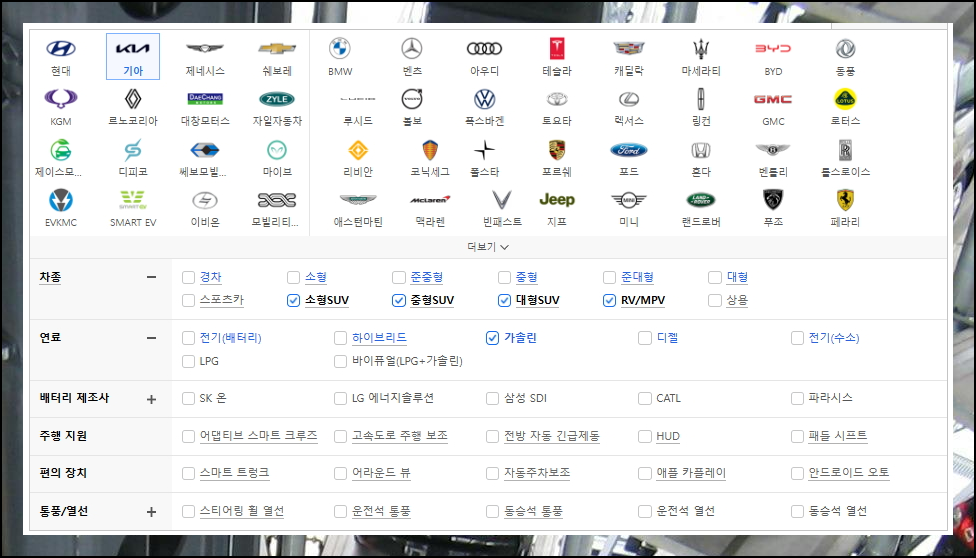This screenshot has width=976, height=558.
Task: Select the Lotus (로터스) yellow logo
Action: point(845,98)
